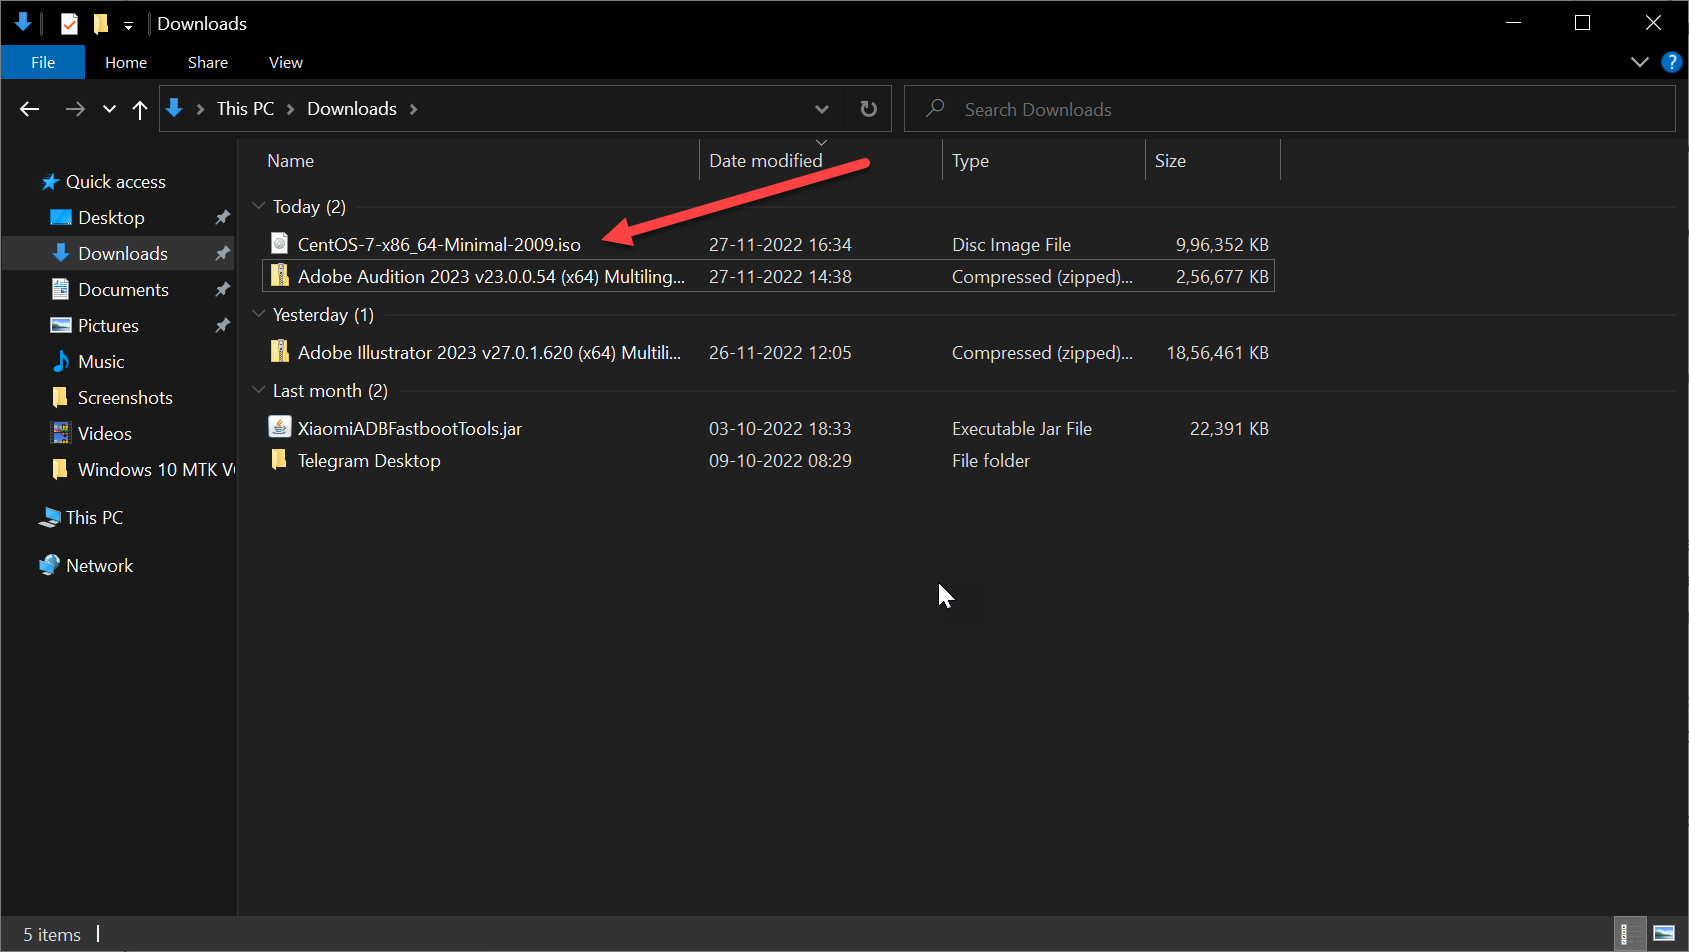Switch to the View ribbon tab

point(285,62)
